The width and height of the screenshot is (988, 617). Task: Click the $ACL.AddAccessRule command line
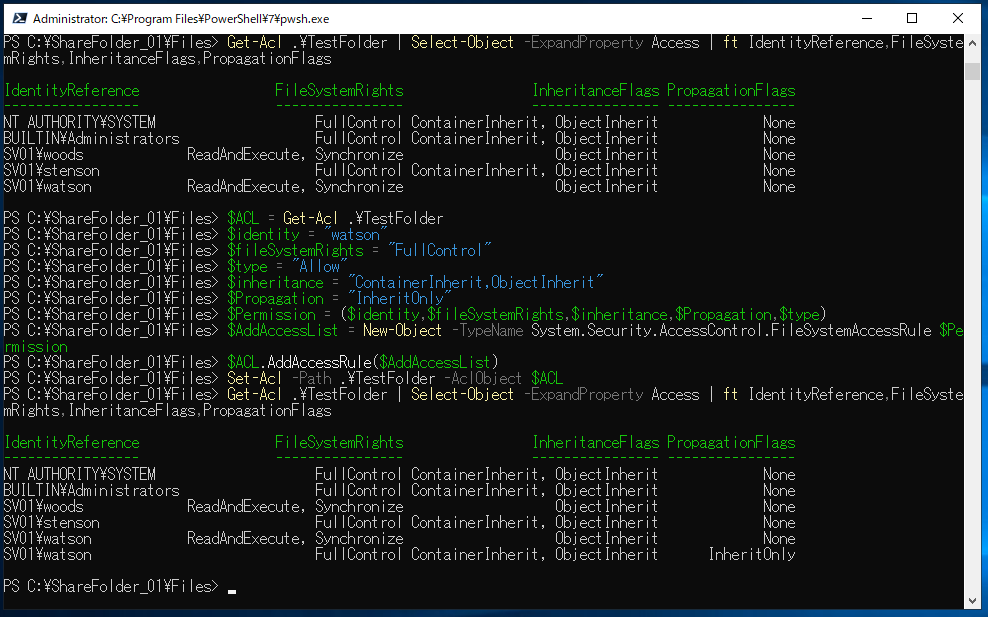point(362,362)
